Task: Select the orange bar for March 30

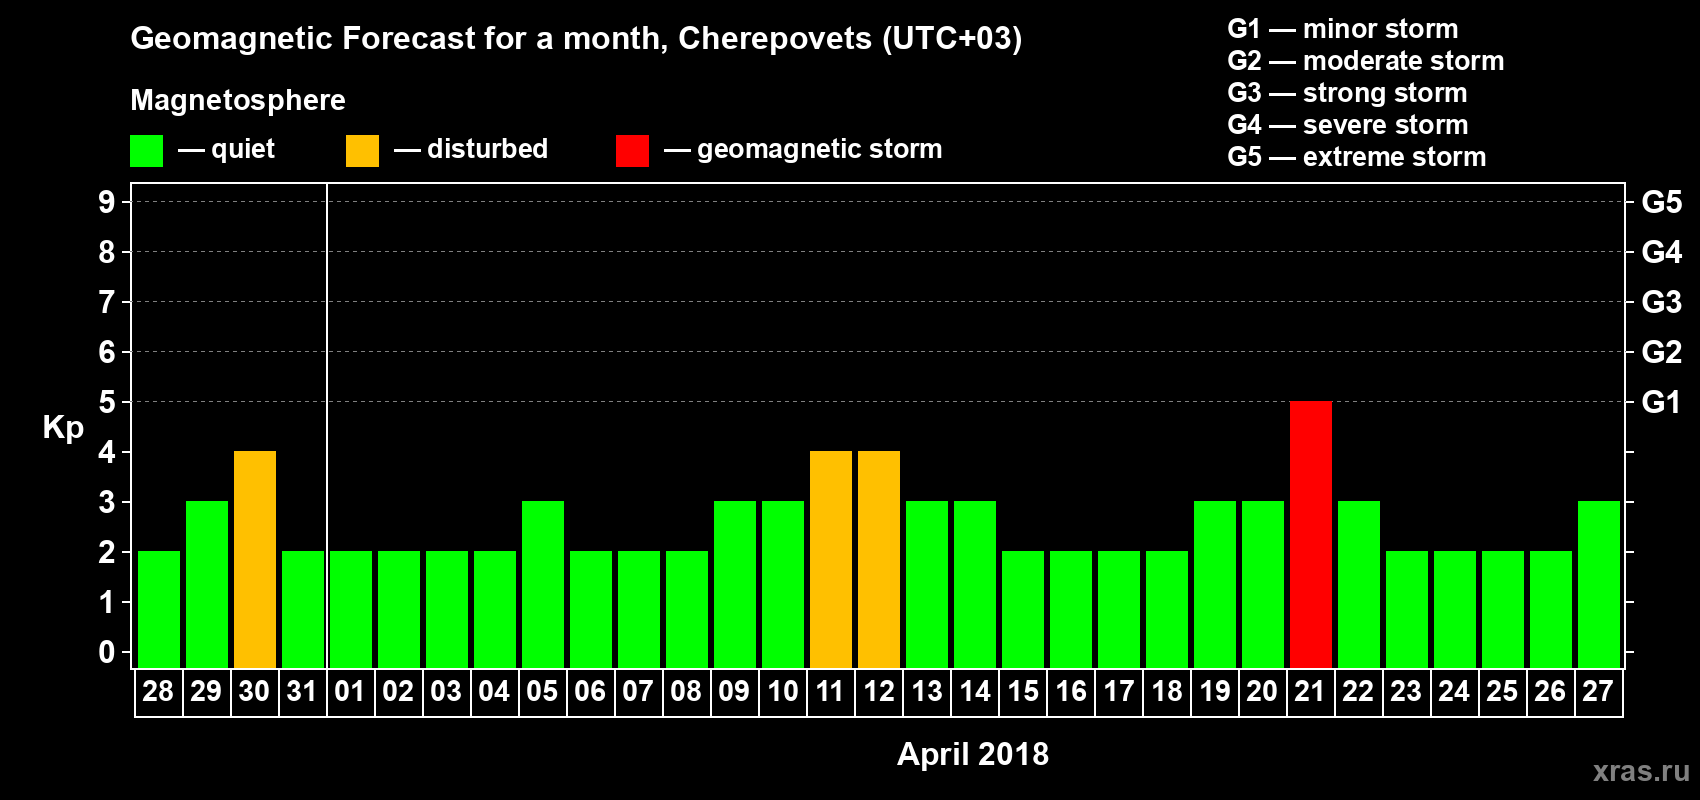Action: coord(255,559)
